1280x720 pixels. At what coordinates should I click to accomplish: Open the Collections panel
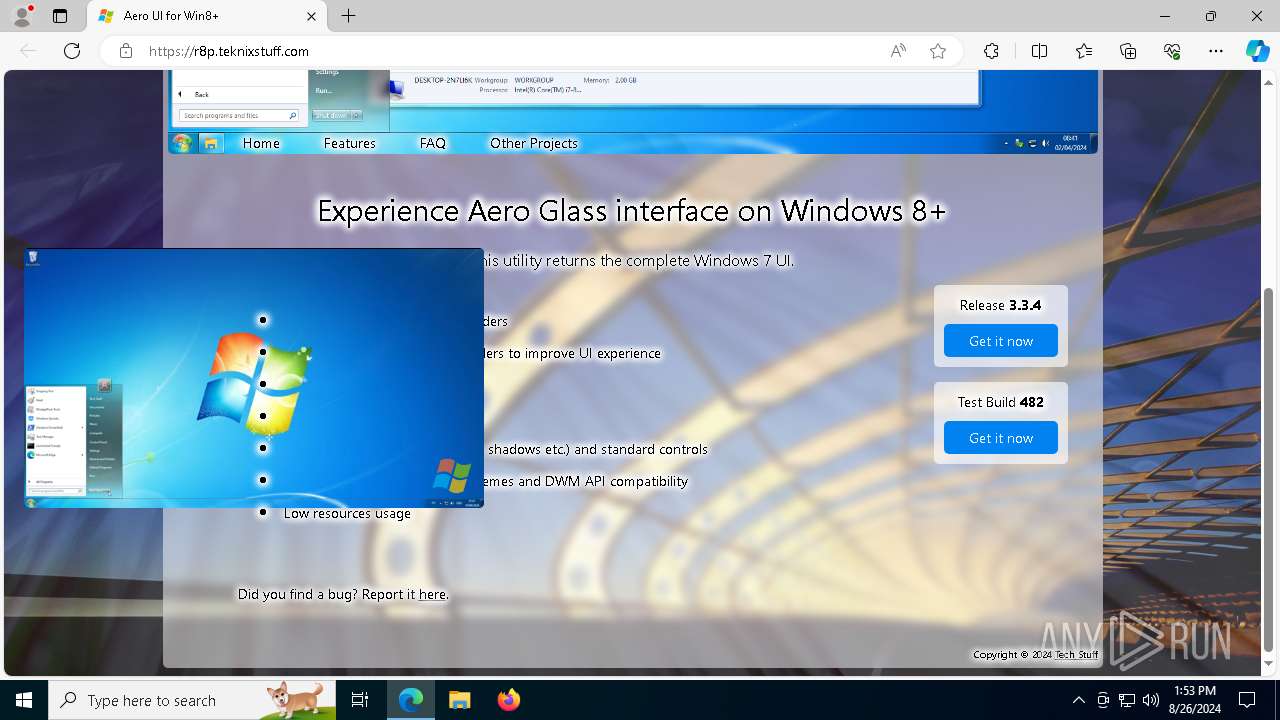click(x=1128, y=51)
